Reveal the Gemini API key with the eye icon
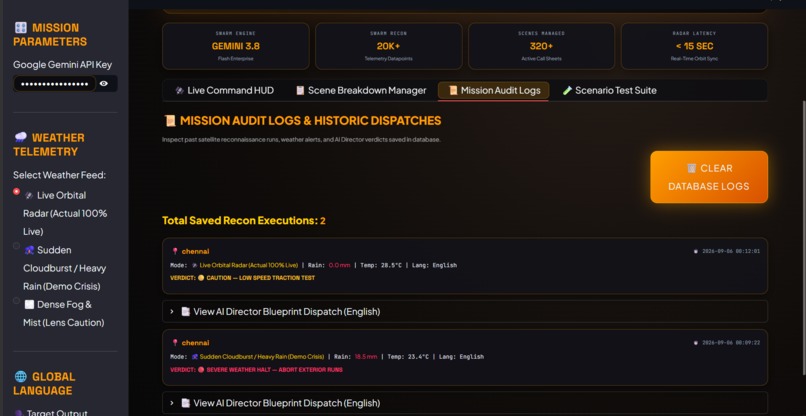 [104, 83]
